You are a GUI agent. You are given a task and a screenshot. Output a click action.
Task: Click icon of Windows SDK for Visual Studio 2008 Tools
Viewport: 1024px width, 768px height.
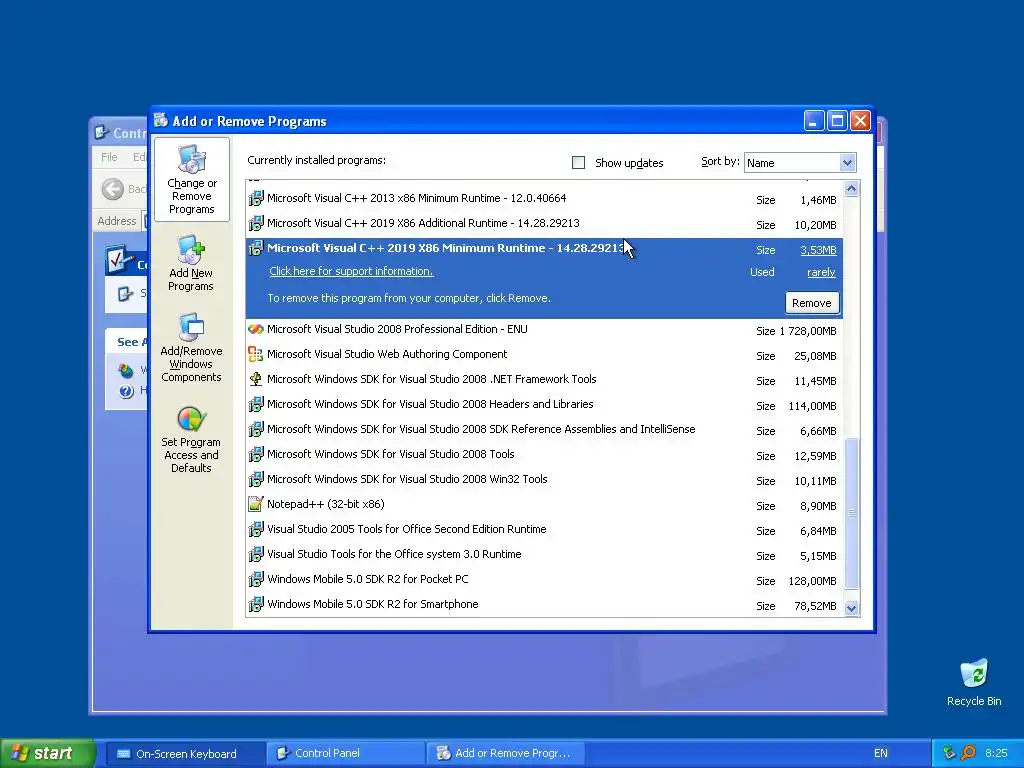coord(256,455)
